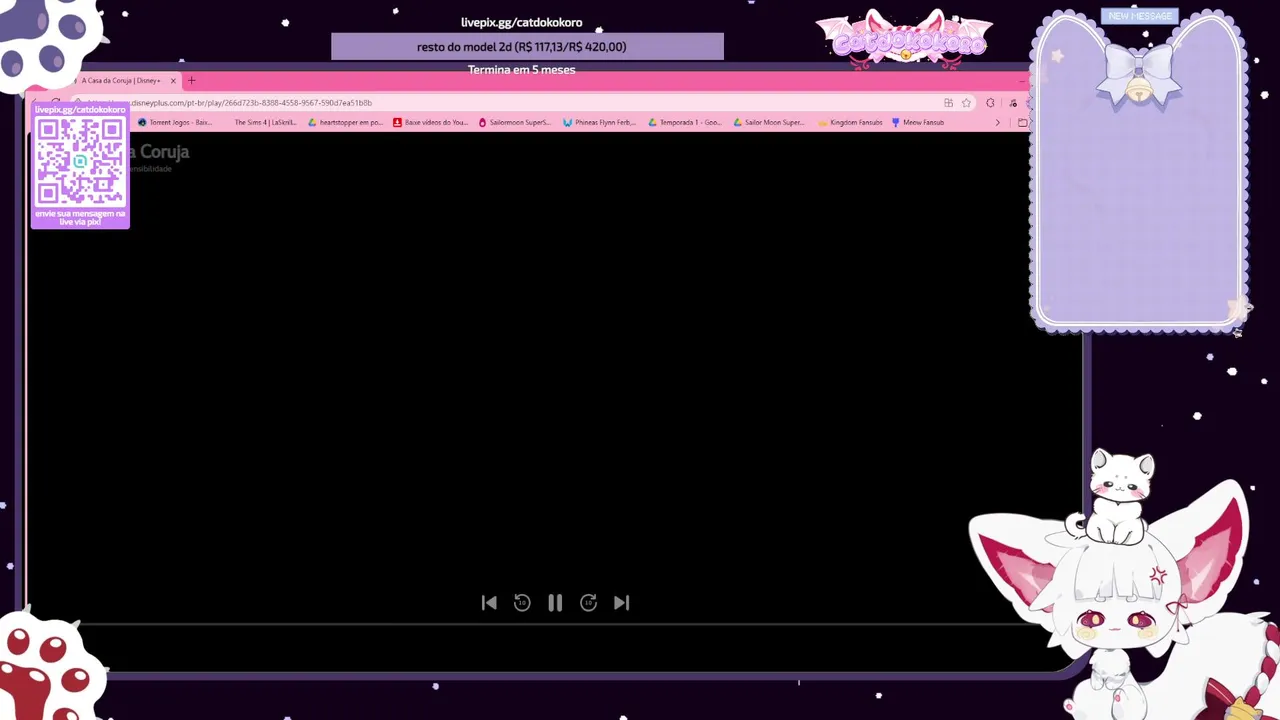Select the A Casa da Coruja tab

point(121,80)
